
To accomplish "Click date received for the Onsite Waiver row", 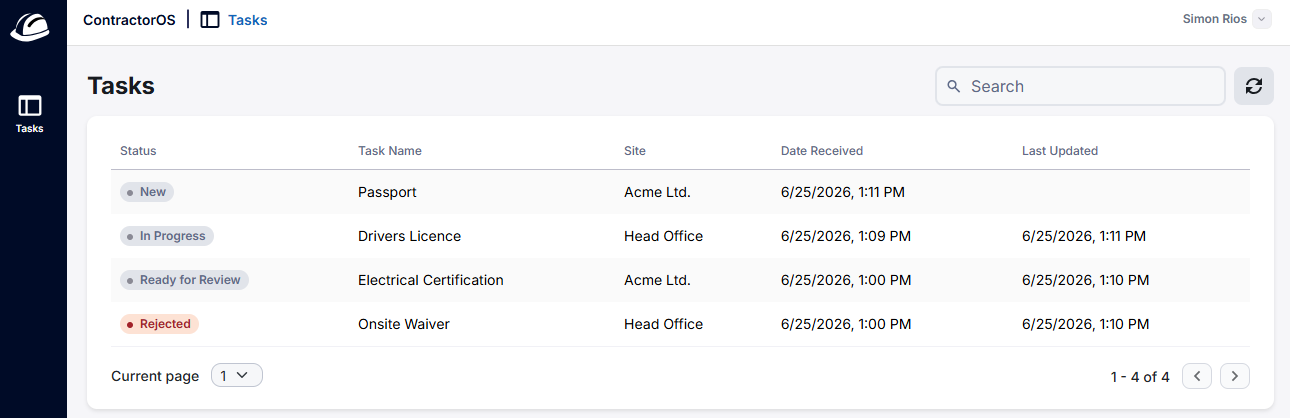I will 846,324.
